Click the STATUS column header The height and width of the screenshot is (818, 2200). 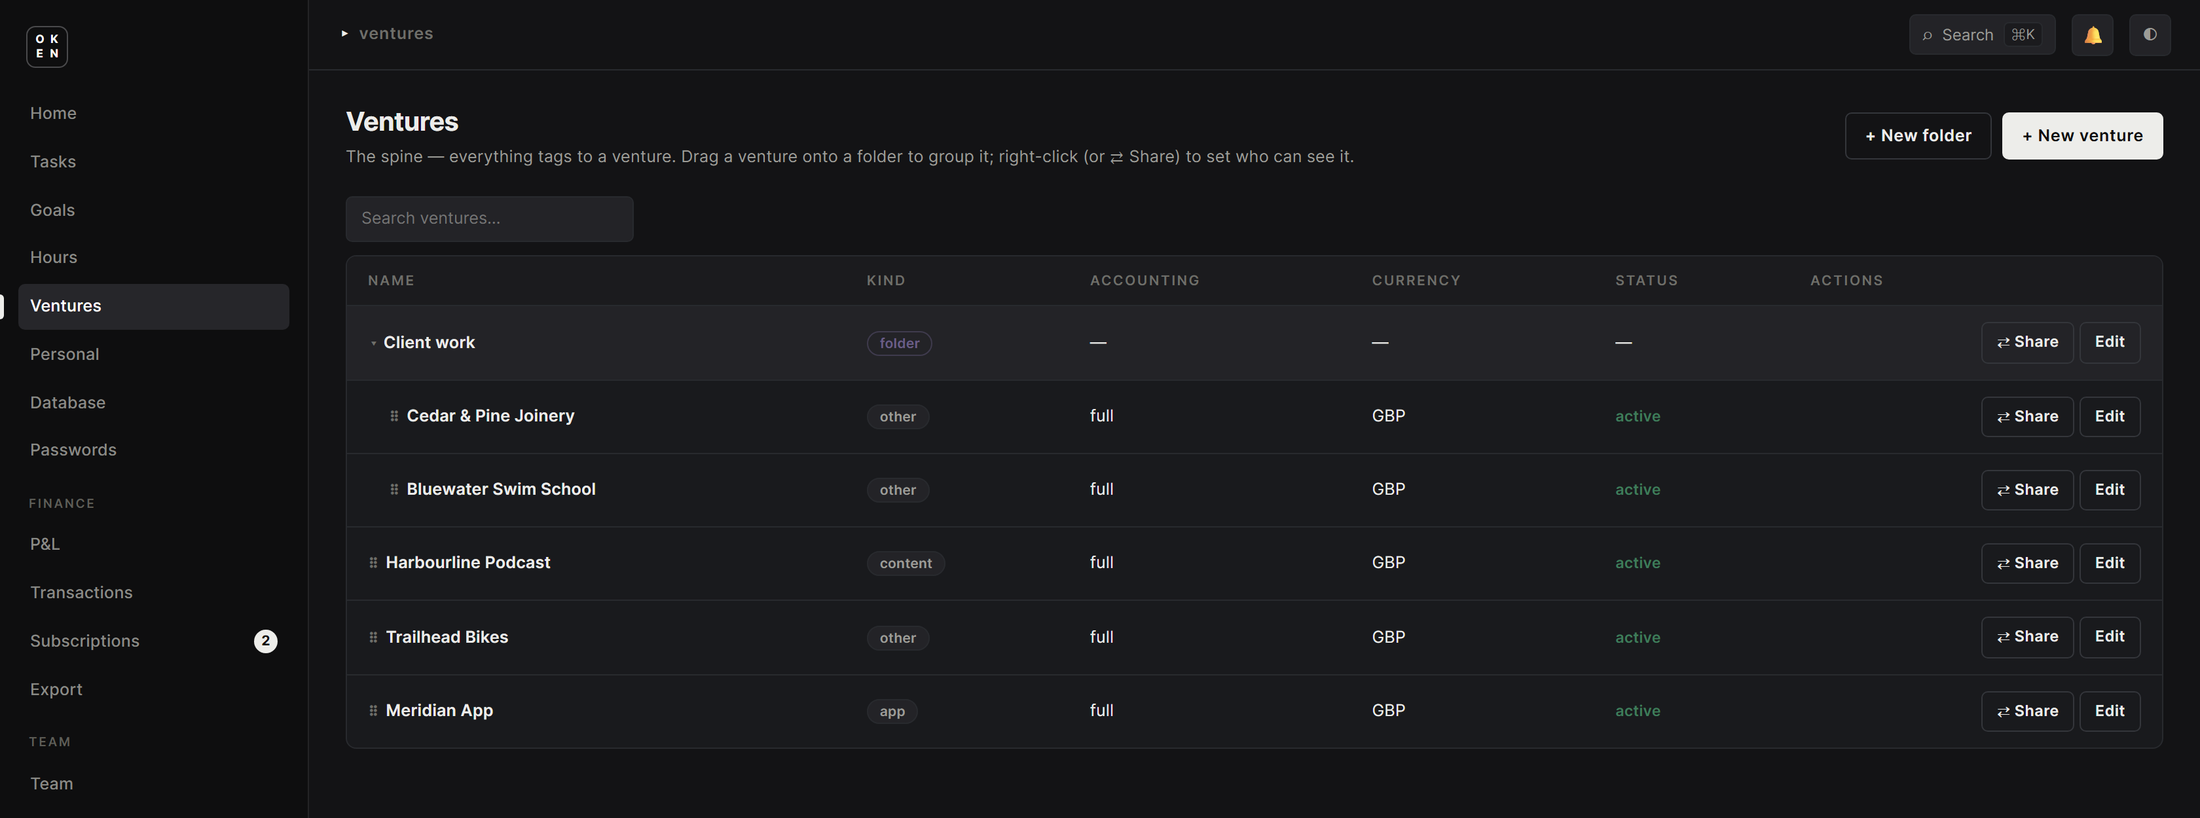tap(1647, 280)
